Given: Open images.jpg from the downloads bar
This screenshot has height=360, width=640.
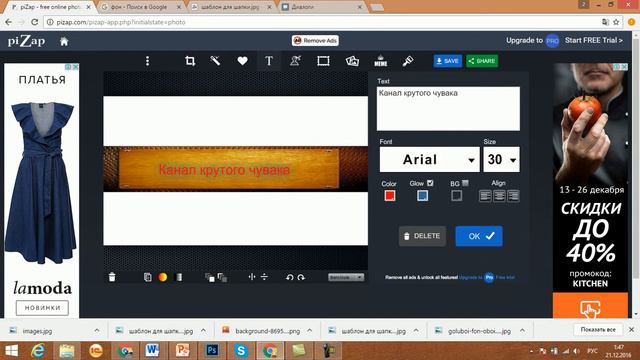Looking at the screenshot, I should (37, 331).
